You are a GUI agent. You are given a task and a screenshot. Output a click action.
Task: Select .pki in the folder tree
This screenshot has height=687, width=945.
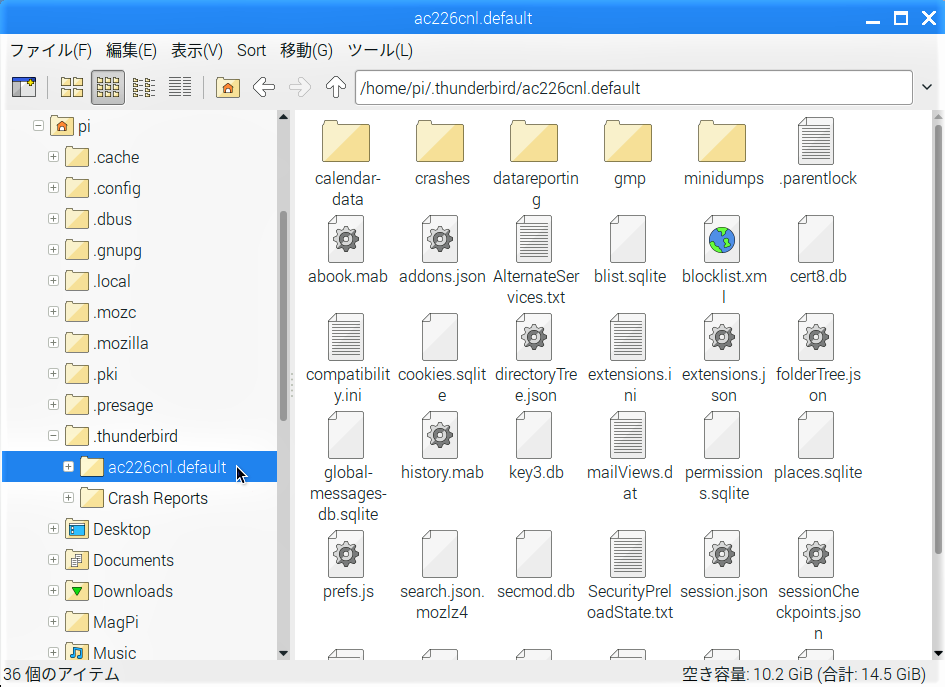[105, 374]
